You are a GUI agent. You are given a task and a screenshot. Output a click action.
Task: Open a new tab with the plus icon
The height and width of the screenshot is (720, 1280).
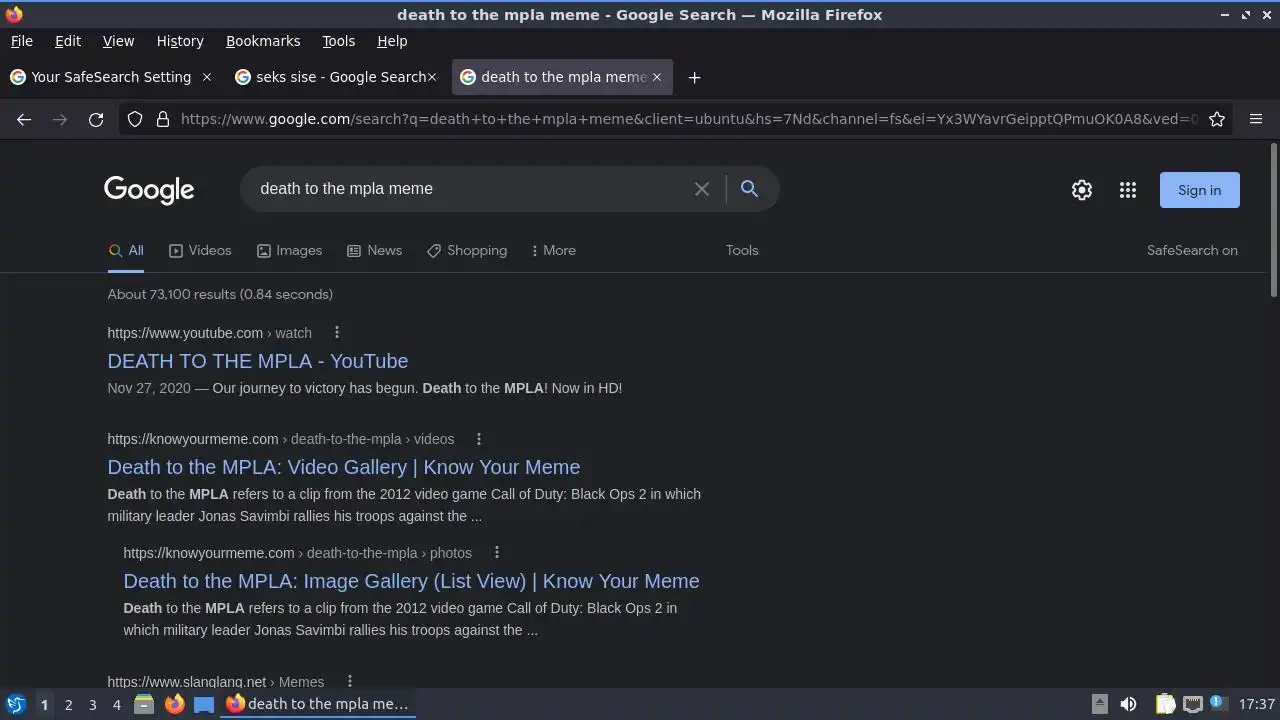[694, 77]
